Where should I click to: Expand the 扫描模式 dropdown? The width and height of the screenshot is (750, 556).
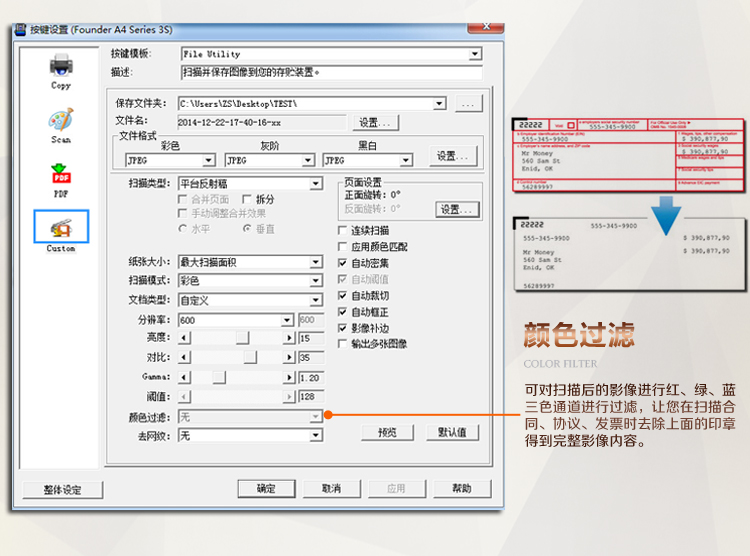pyautogui.click(x=315, y=281)
